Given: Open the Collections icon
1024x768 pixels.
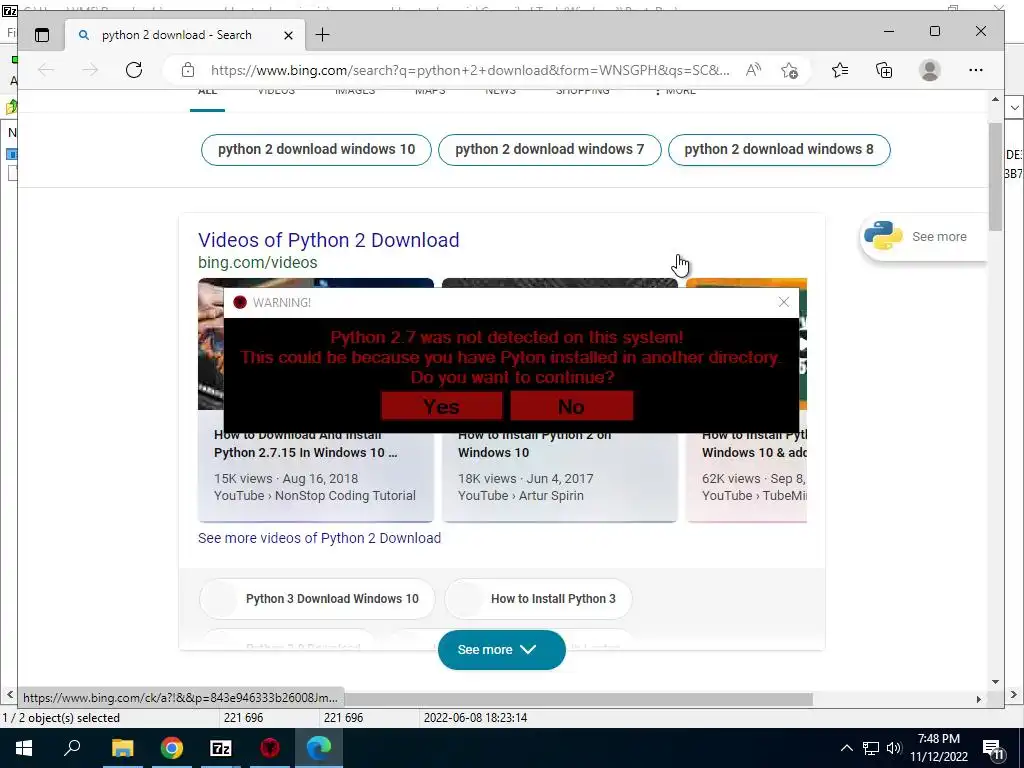Looking at the screenshot, I should tap(884, 70).
